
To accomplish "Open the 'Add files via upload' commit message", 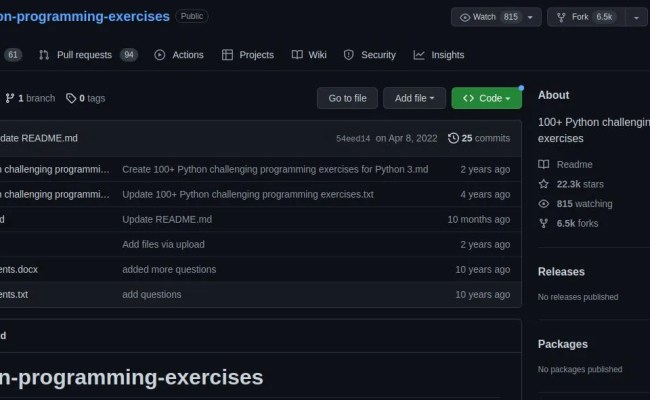I will (x=163, y=245).
